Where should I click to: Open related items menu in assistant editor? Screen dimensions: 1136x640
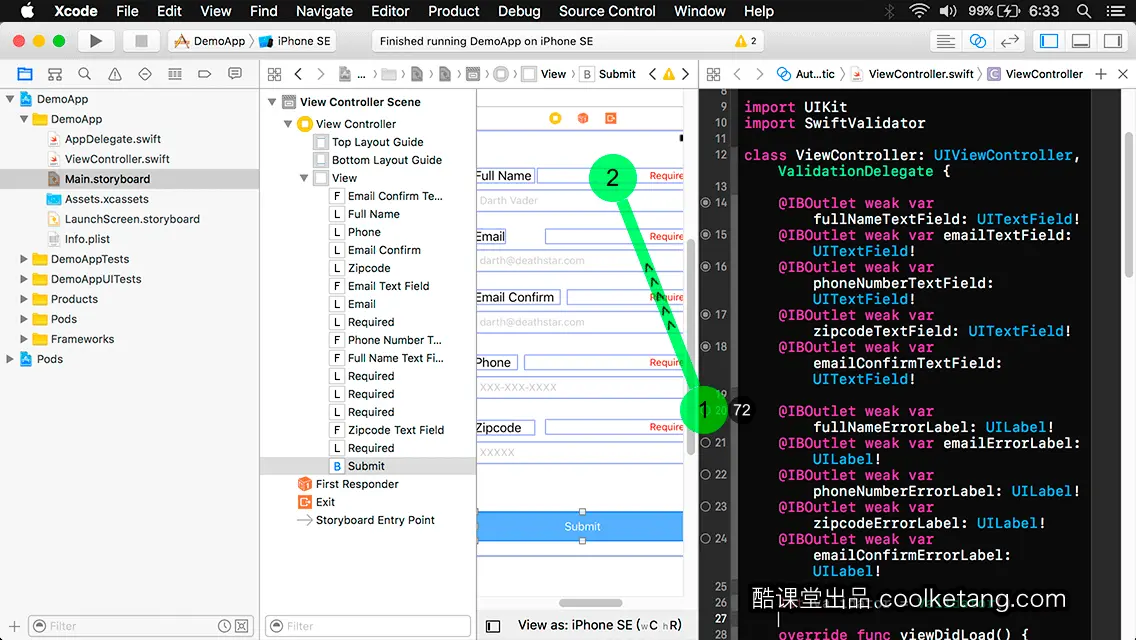click(714, 74)
